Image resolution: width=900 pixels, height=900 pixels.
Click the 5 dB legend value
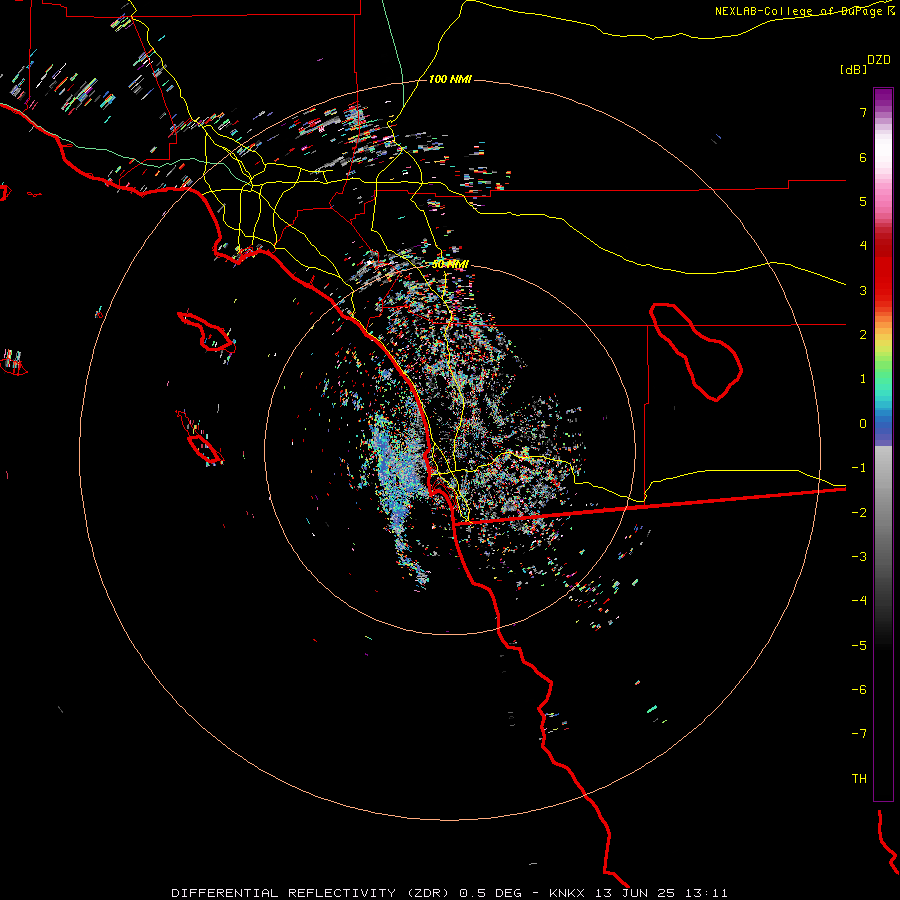coord(863,201)
